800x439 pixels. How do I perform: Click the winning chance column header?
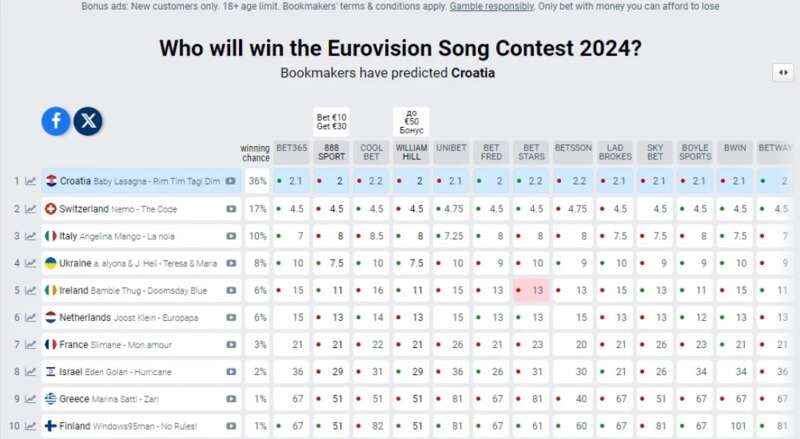click(x=256, y=152)
